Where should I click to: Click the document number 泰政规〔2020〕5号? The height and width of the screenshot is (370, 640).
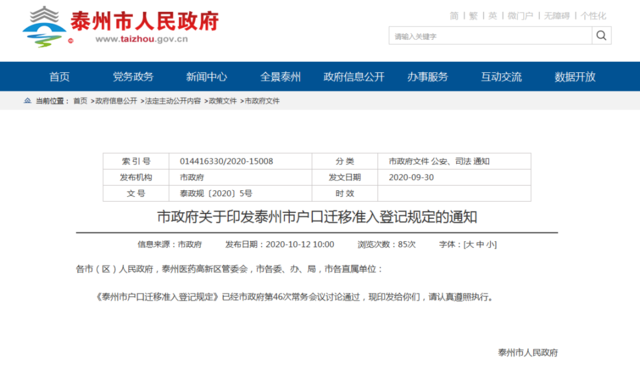tap(216, 193)
